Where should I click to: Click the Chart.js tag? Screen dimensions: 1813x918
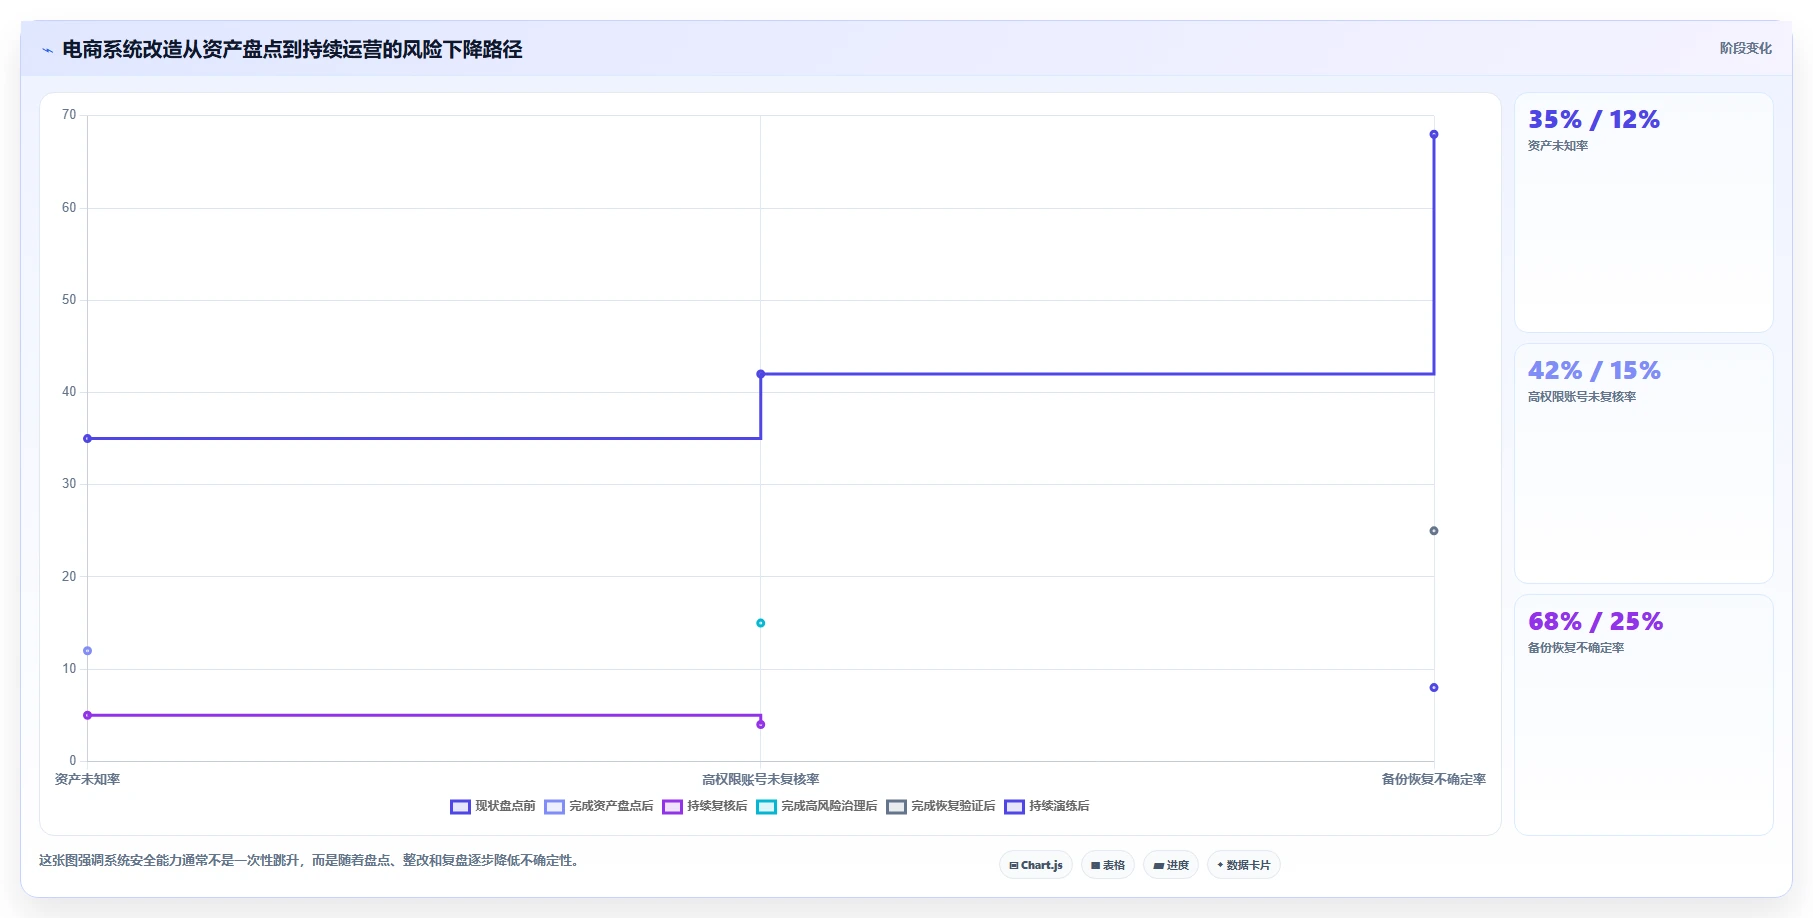(1036, 865)
